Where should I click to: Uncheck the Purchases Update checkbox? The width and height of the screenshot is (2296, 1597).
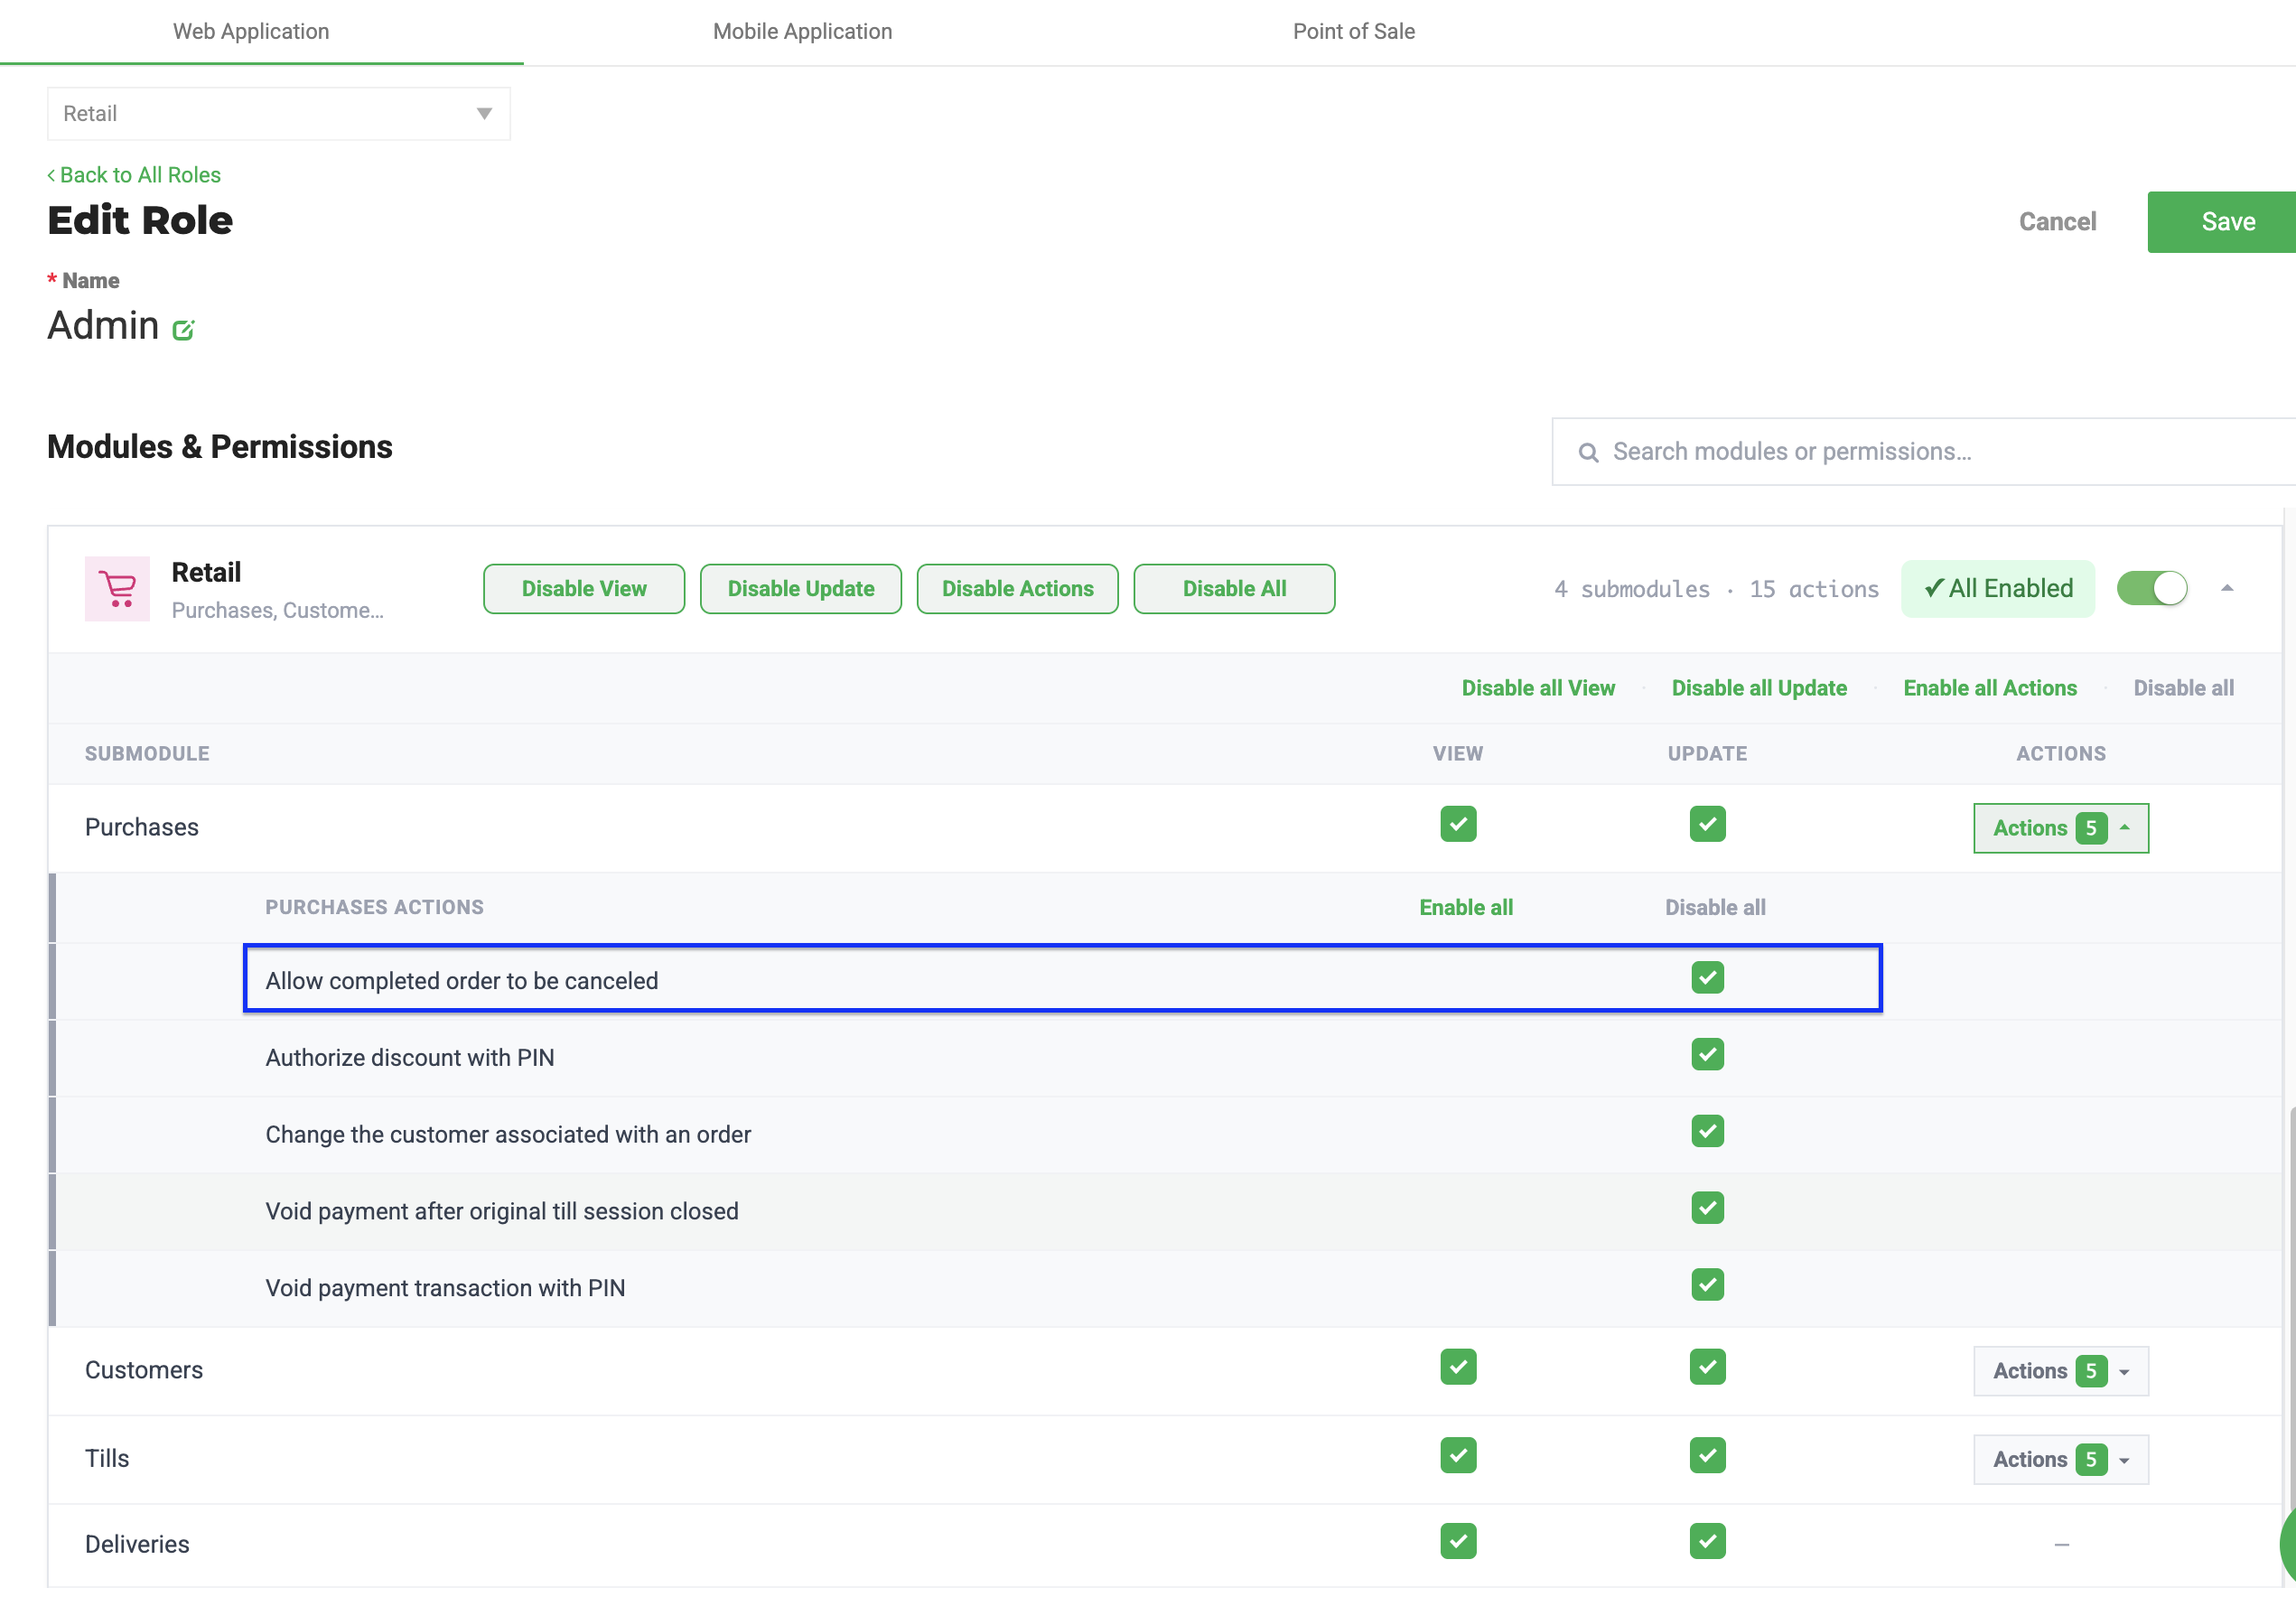pos(1707,824)
